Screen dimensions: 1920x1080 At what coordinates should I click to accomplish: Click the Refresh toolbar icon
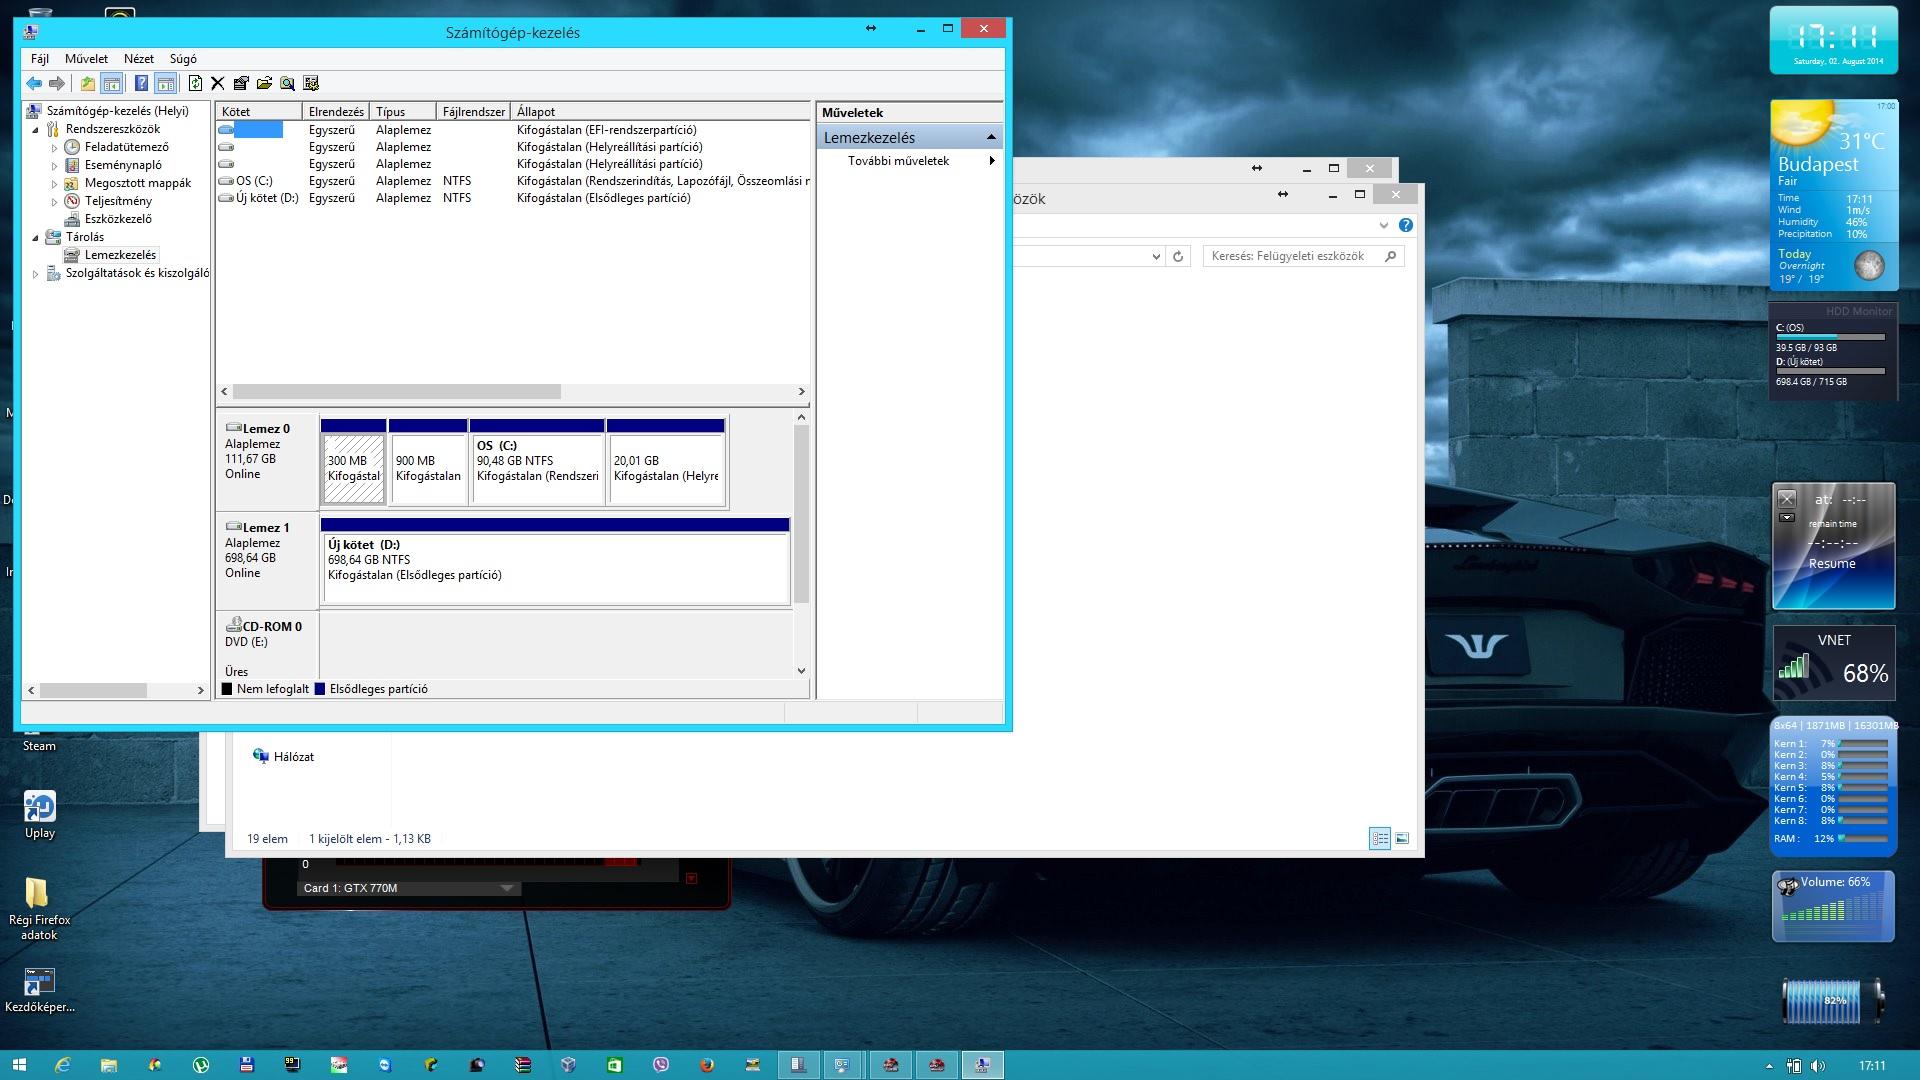pyautogui.click(x=195, y=84)
